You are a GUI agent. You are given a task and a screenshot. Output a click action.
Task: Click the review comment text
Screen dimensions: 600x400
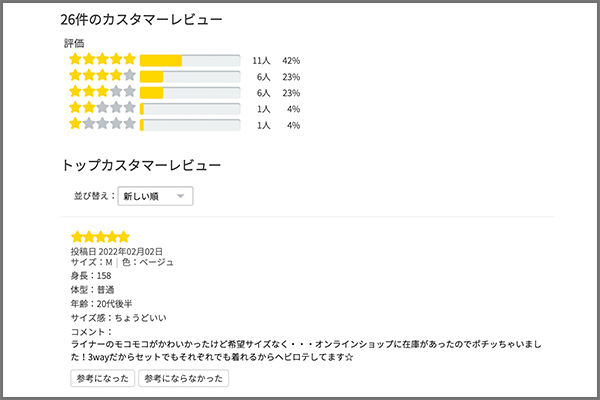tap(300, 350)
